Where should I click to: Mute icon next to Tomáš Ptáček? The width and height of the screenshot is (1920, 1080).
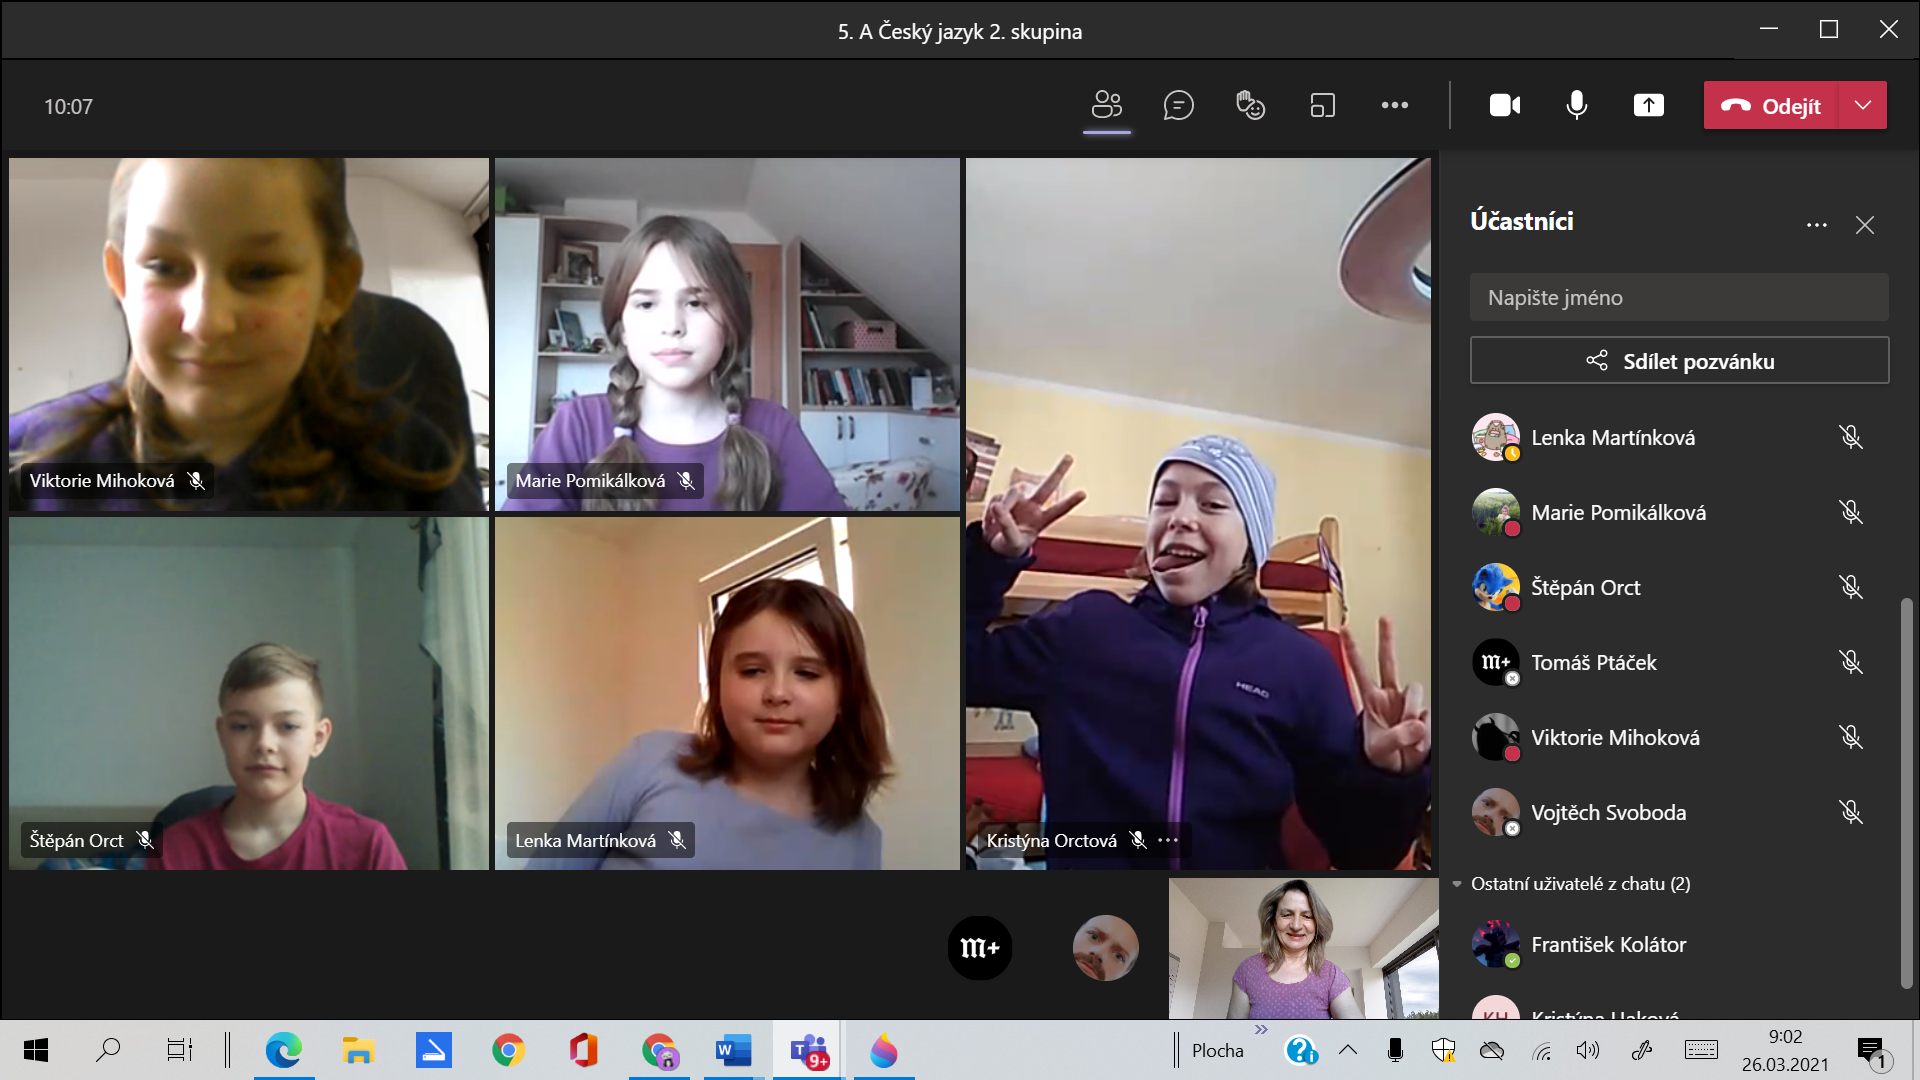click(x=1850, y=662)
